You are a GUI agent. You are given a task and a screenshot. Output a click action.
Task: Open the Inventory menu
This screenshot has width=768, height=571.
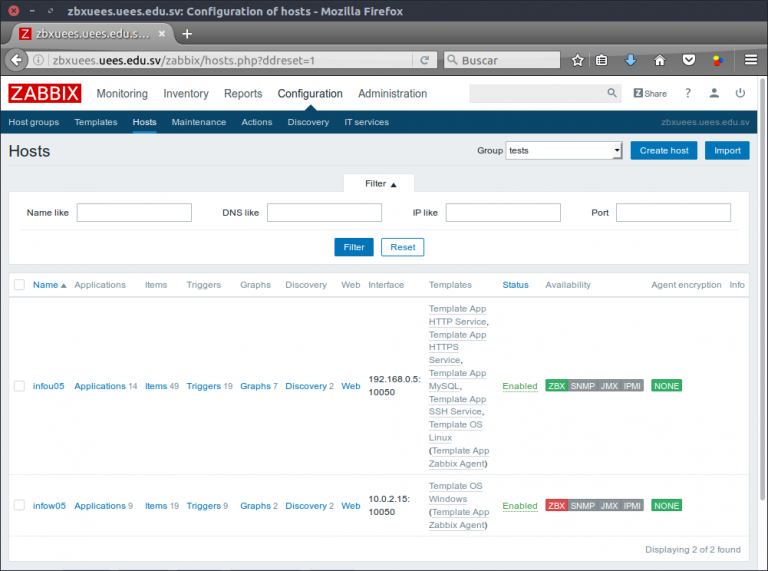pyautogui.click(x=186, y=93)
